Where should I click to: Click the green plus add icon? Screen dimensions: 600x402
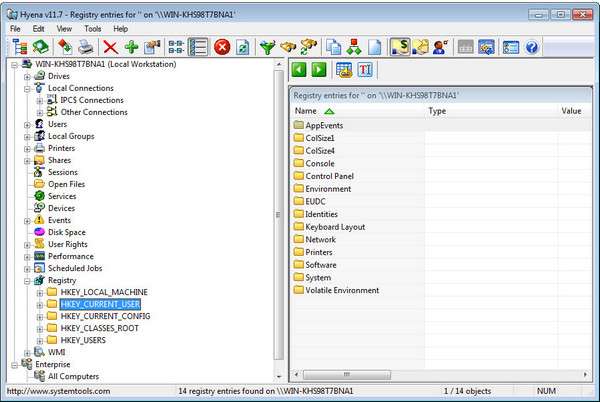[131, 47]
